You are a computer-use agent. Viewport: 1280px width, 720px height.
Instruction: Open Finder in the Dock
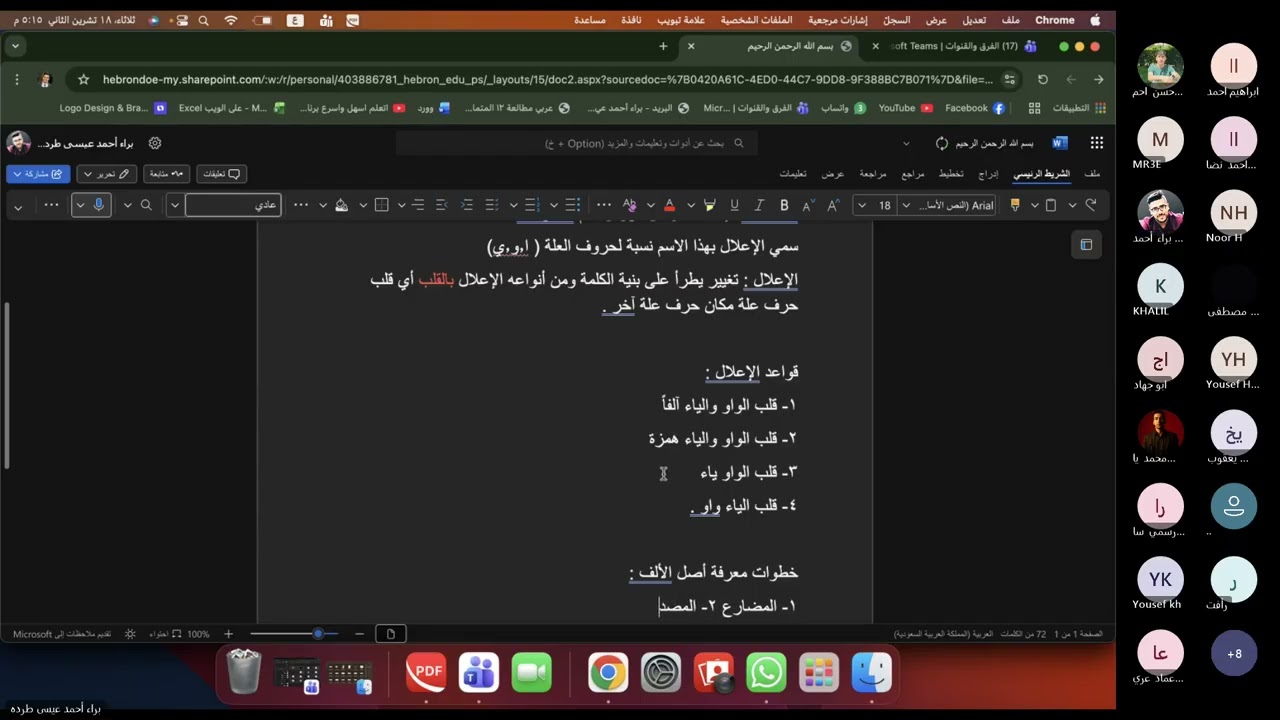click(871, 673)
